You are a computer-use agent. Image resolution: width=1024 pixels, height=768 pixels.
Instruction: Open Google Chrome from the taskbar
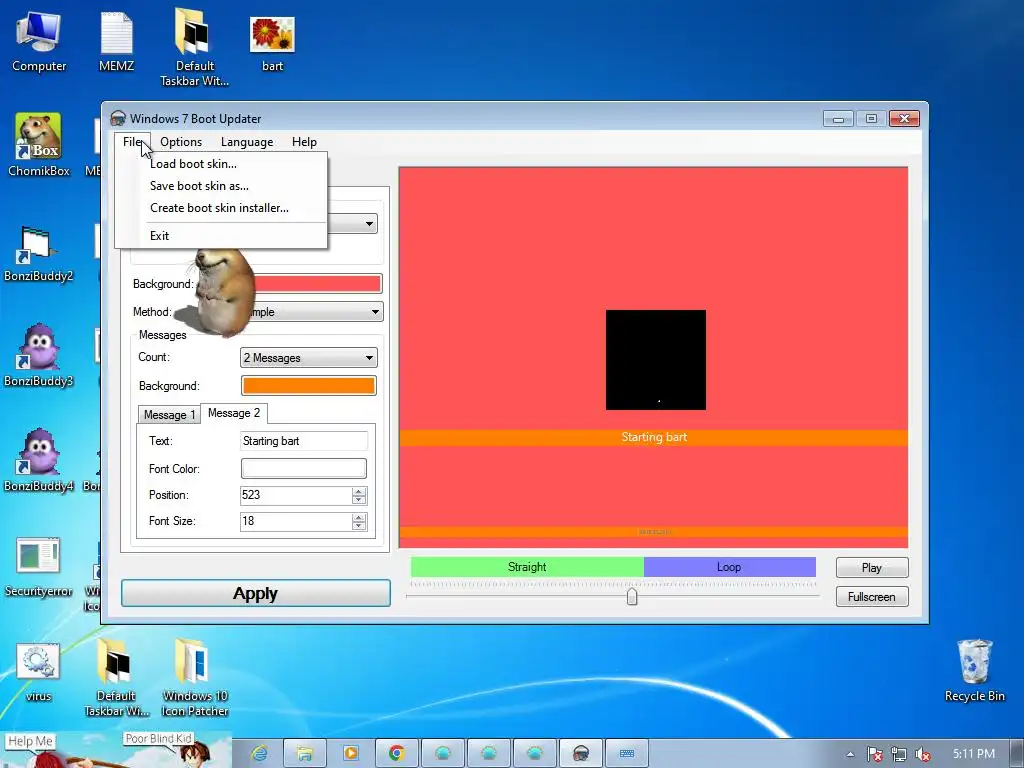[x=396, y=754]
